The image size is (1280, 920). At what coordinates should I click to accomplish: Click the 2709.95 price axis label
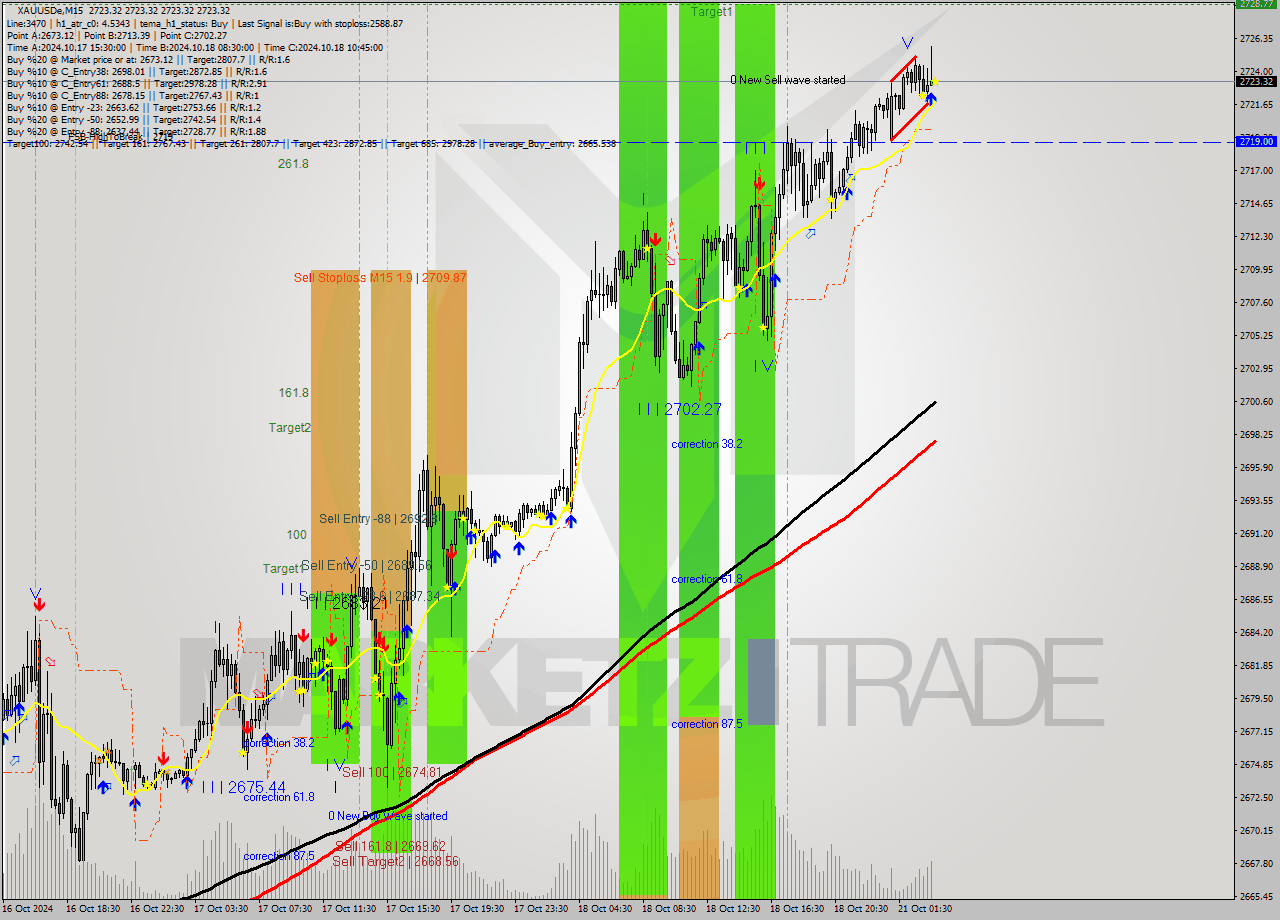(x=1256, y=269)
